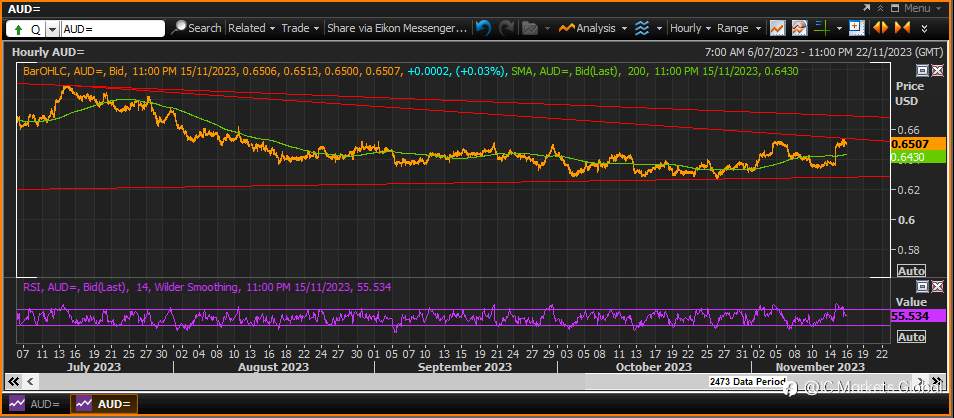Click the SMA 200 legend text
954x418 pixels.
pos(655,71)
